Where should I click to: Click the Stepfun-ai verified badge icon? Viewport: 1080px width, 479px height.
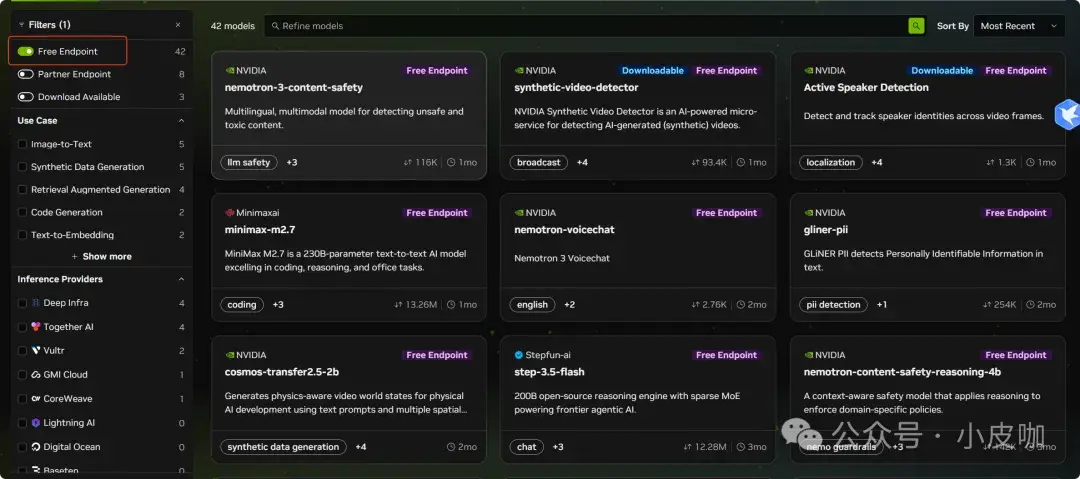tap(519, 355)
